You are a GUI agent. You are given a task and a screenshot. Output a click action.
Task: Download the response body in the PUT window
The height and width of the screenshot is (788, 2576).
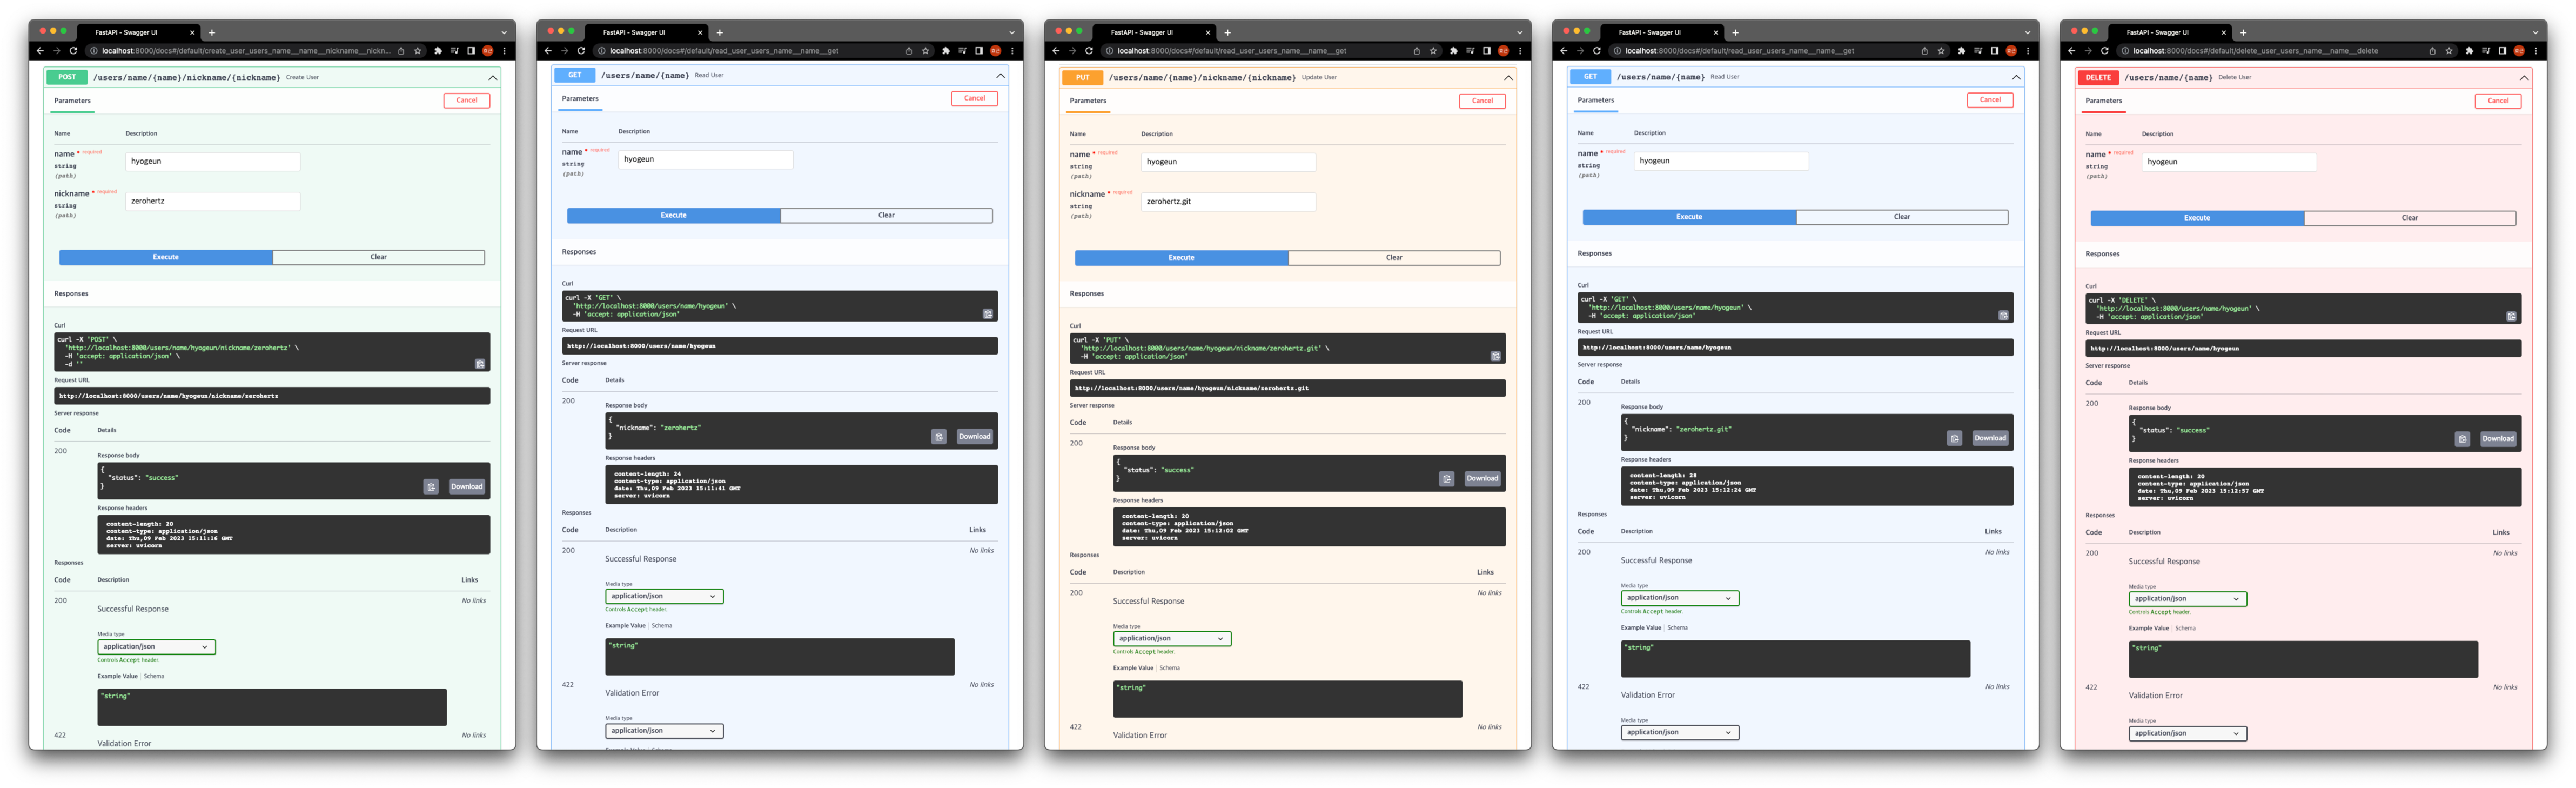click(1482, 479)
